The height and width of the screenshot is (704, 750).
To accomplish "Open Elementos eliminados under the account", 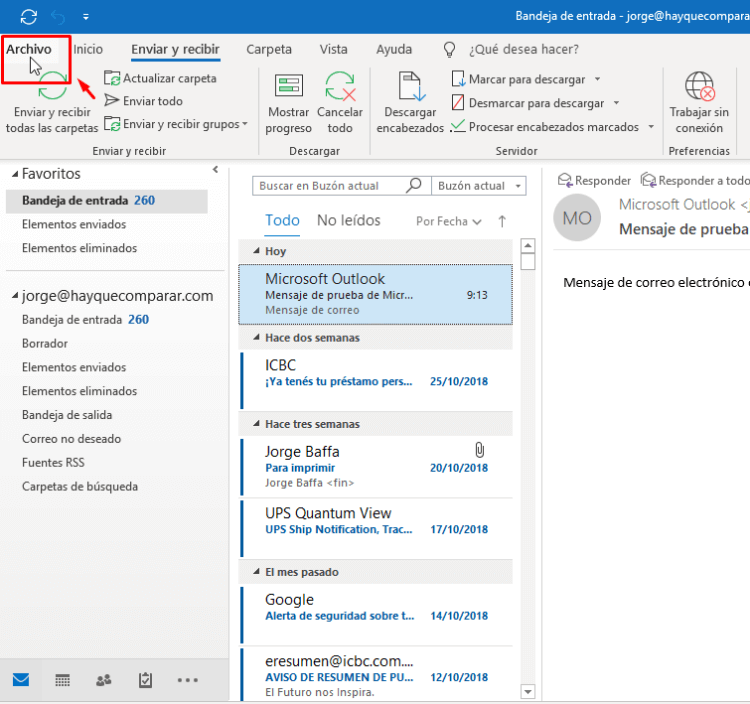I will click(79, 391).
